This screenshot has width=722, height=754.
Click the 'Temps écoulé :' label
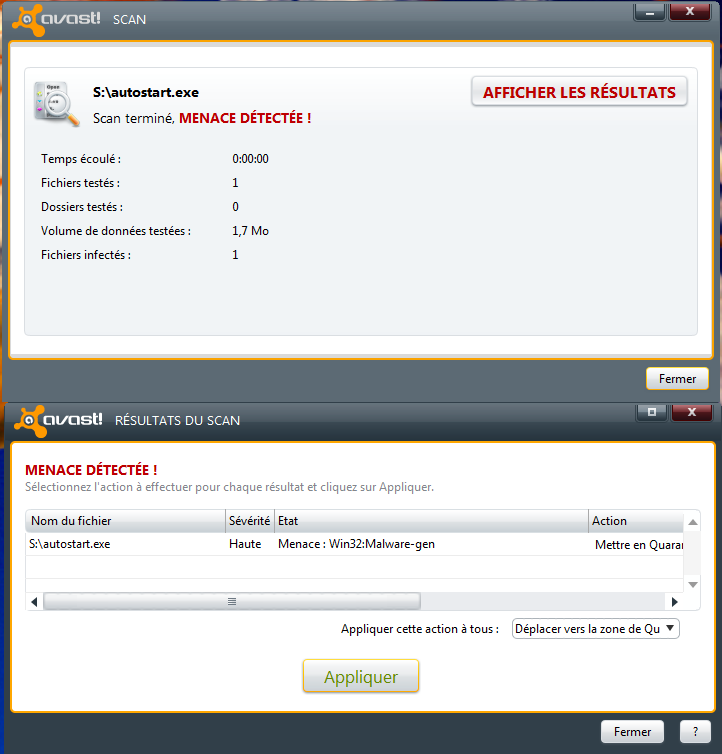click(x=81, y=159)
